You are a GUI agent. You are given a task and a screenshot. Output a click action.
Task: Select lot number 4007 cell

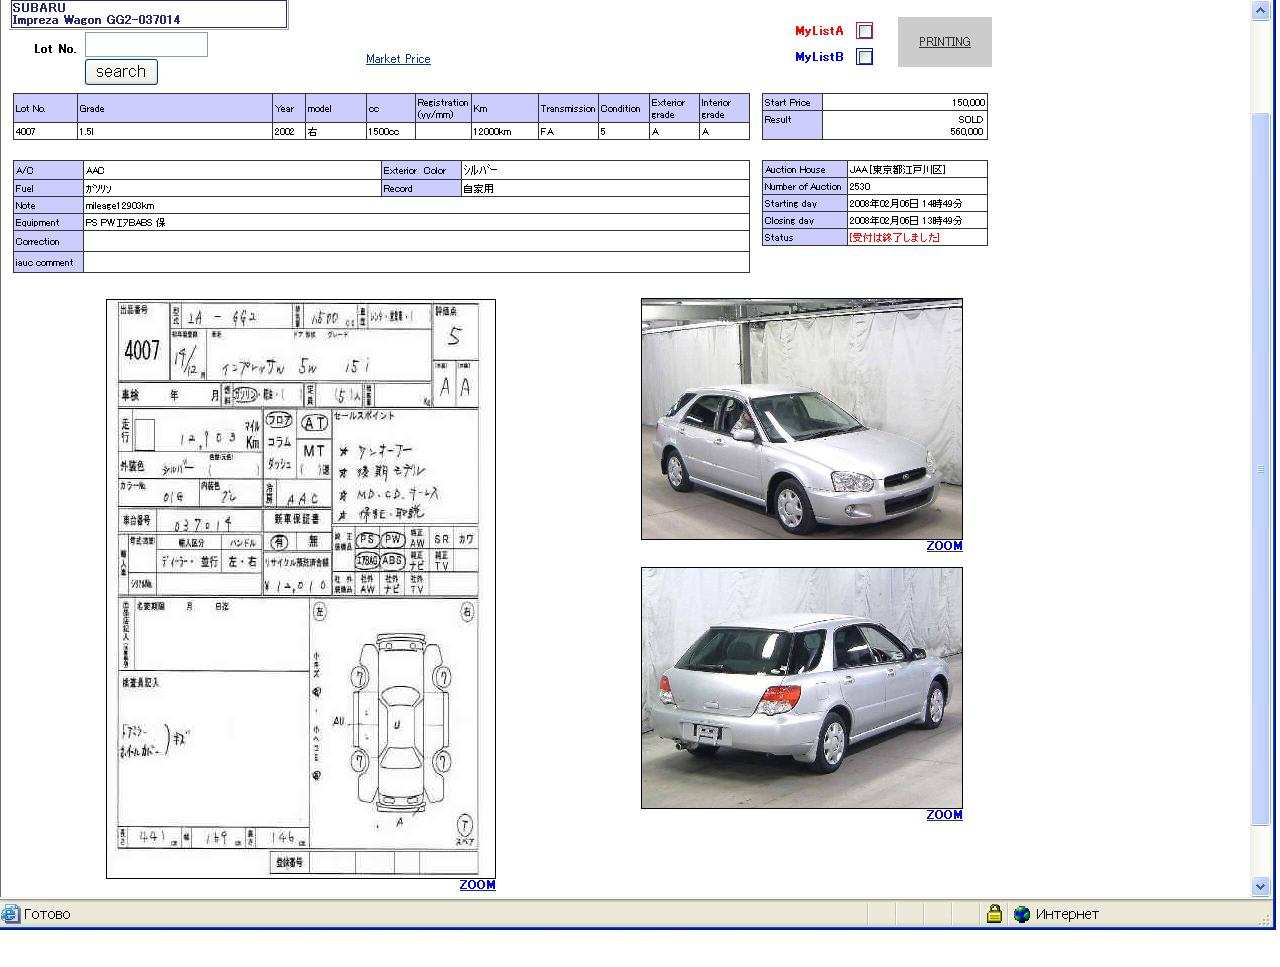[45, 132]
